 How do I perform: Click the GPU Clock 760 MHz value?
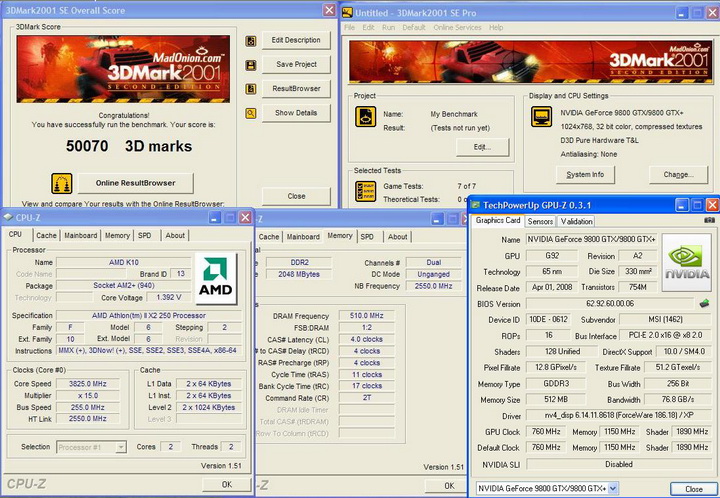pos(546,432)
